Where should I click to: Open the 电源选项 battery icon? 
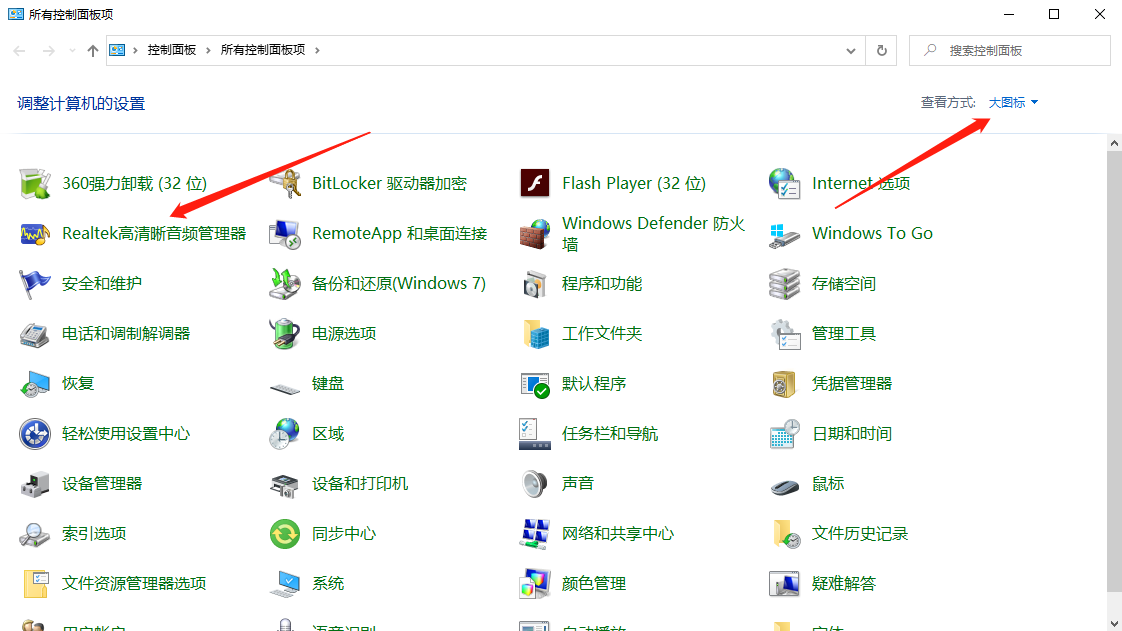tap(285, 334)
